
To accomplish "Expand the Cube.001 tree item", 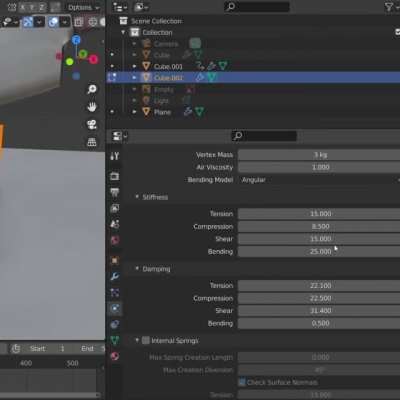I will pyautogui.click(x=134, y=66).
